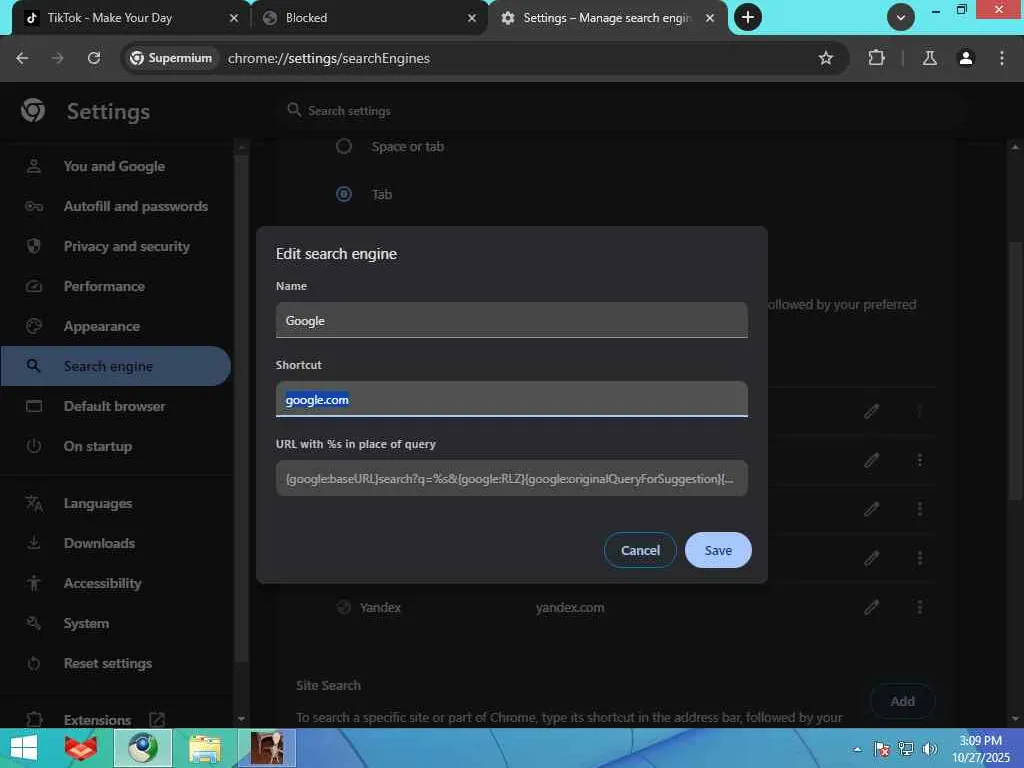Click the Name field containing Google
1024x768 pixels.
(x=511, y=320)
